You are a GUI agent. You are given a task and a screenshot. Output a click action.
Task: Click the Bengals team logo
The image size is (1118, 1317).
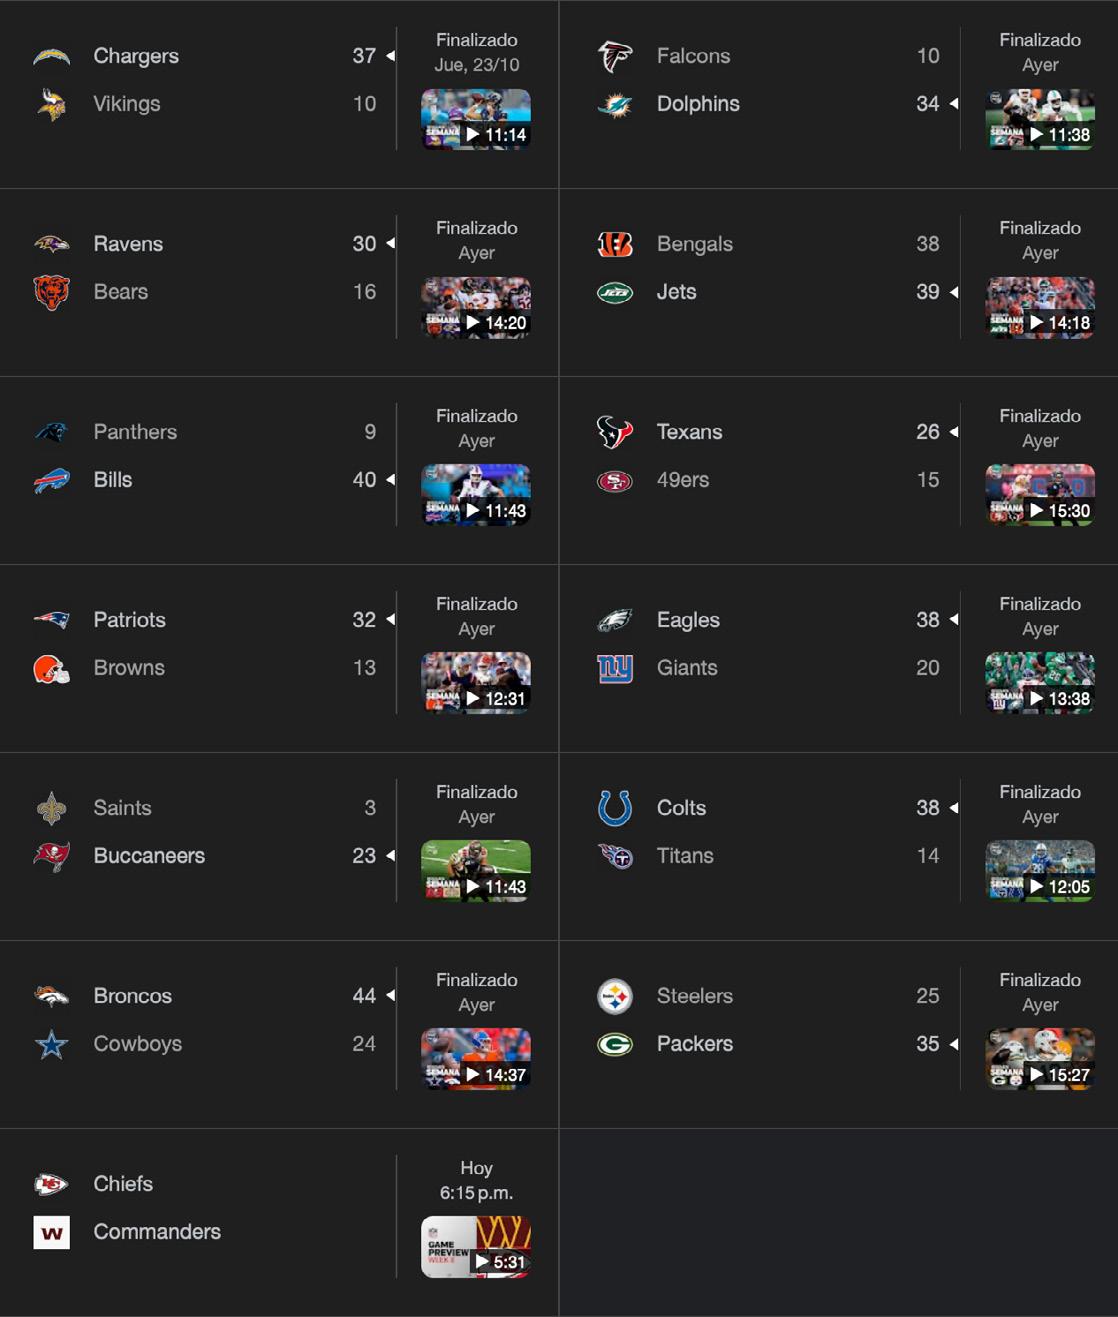coord(614,244)
